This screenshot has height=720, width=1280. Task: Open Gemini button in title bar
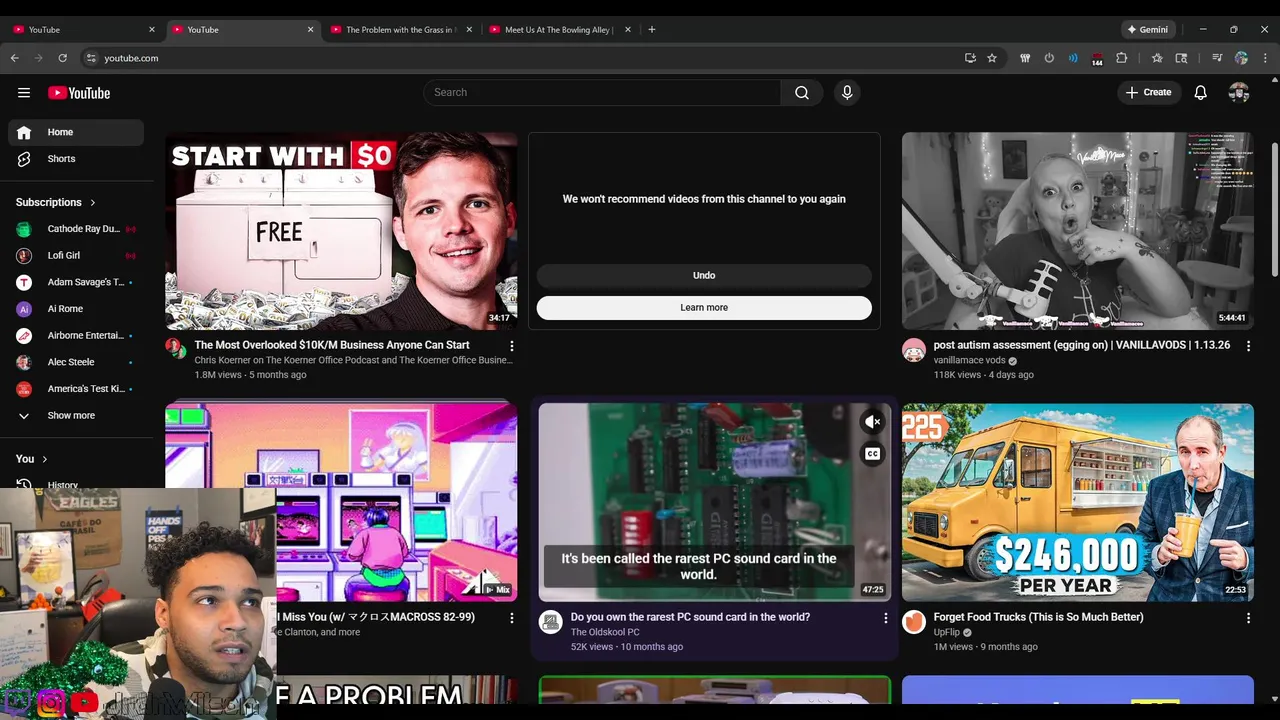point(1148,29)
